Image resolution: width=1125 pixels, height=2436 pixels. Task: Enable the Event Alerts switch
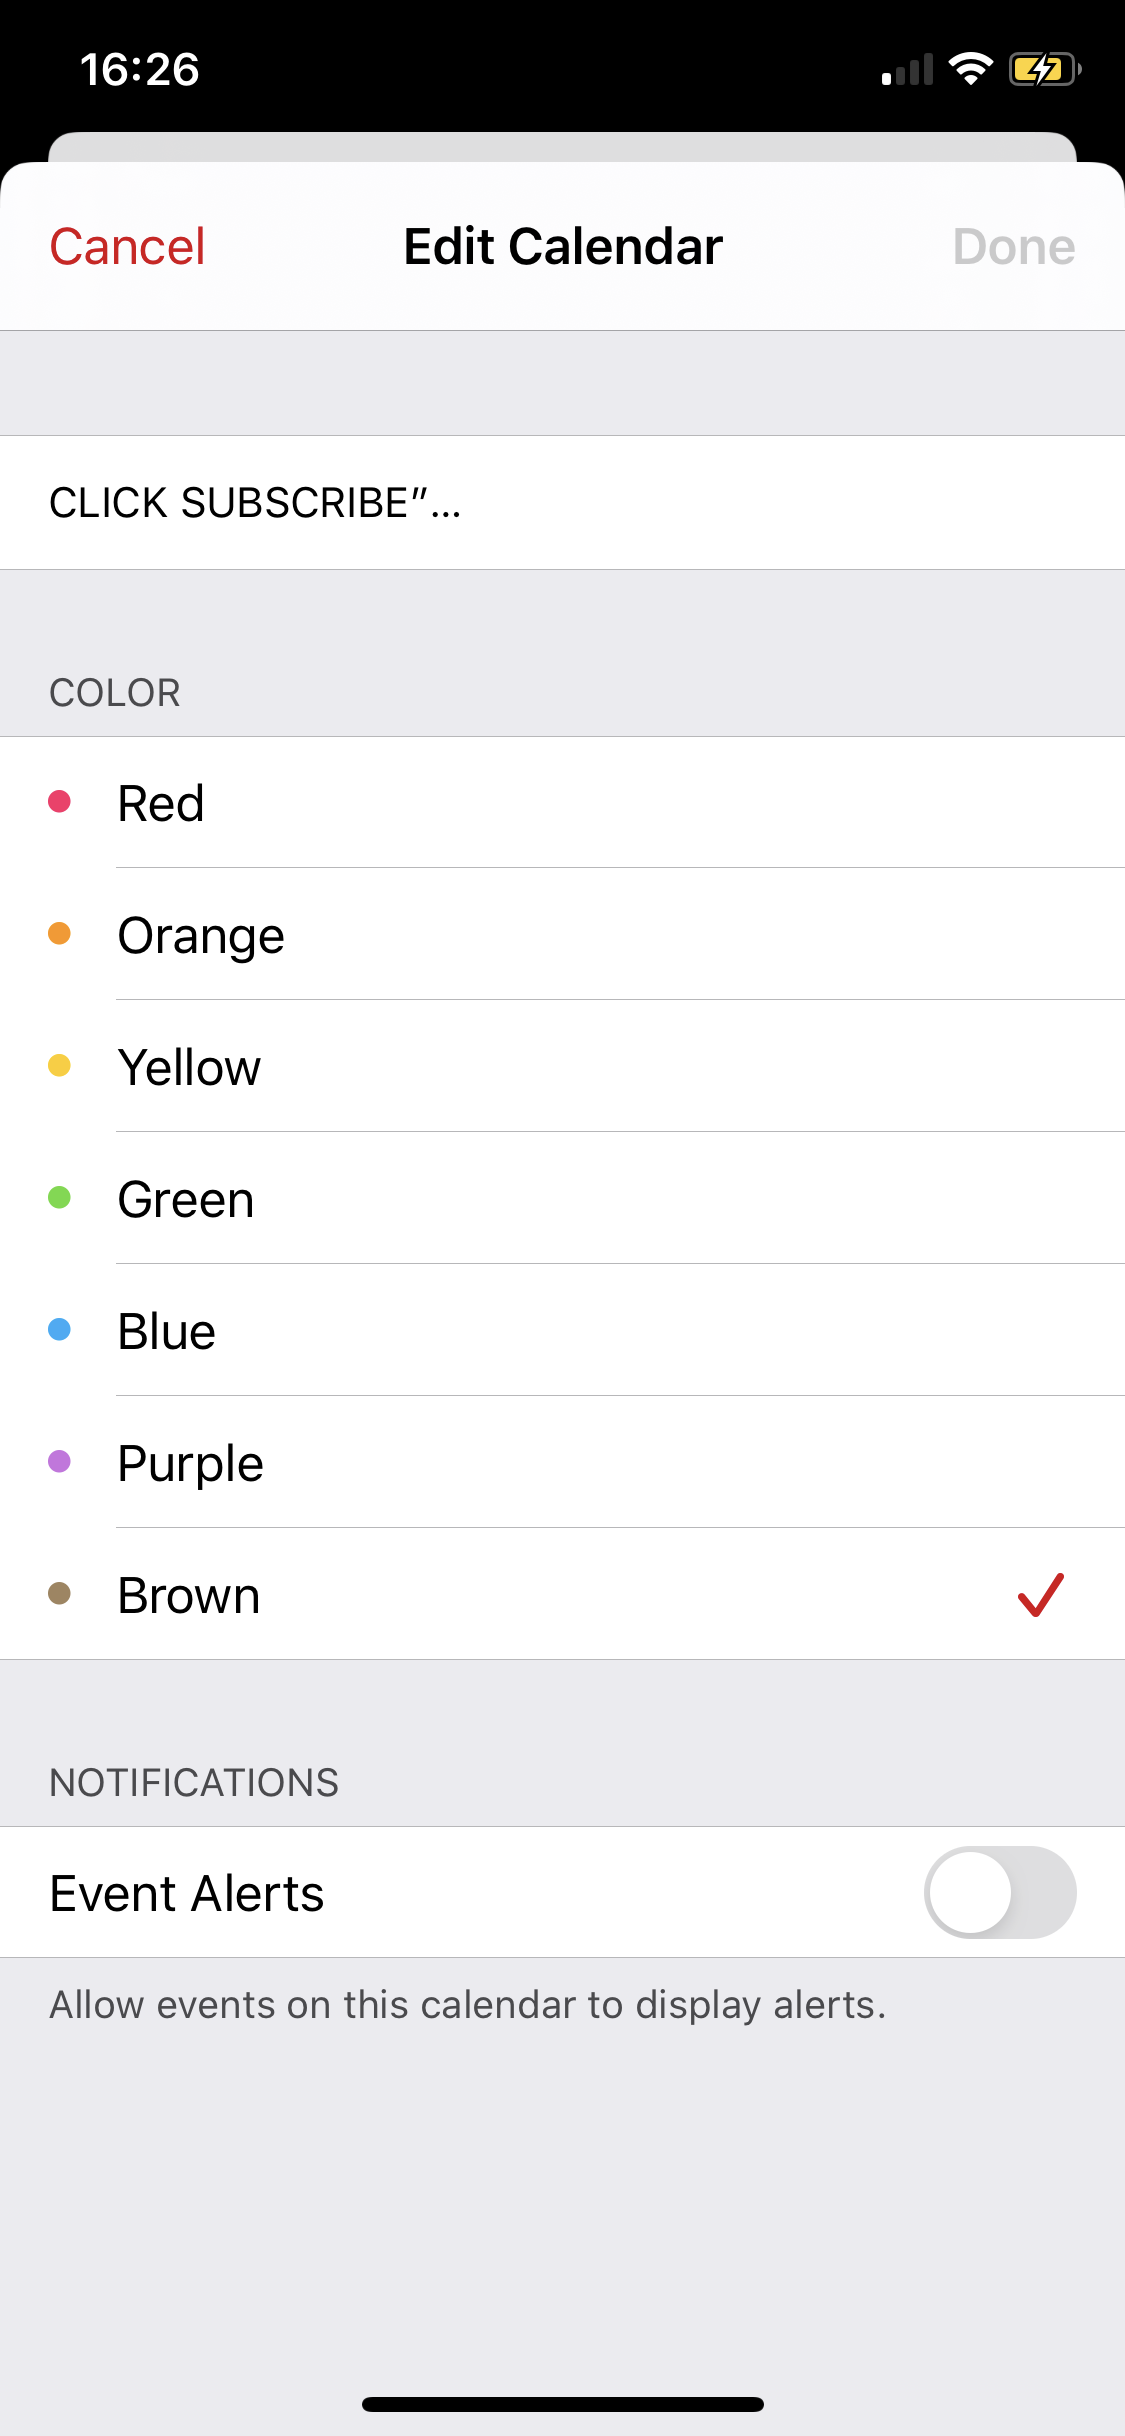tap(999, 1892)
